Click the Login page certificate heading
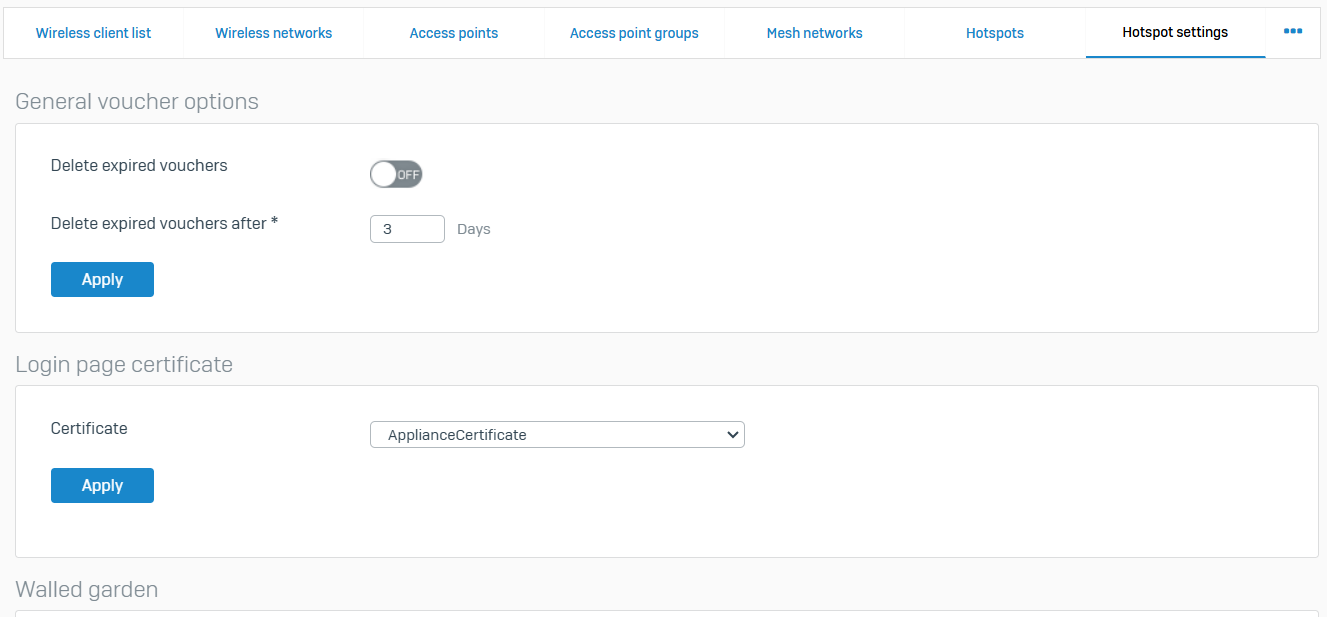Screen dimensions: 1327x617 [124, 365]
